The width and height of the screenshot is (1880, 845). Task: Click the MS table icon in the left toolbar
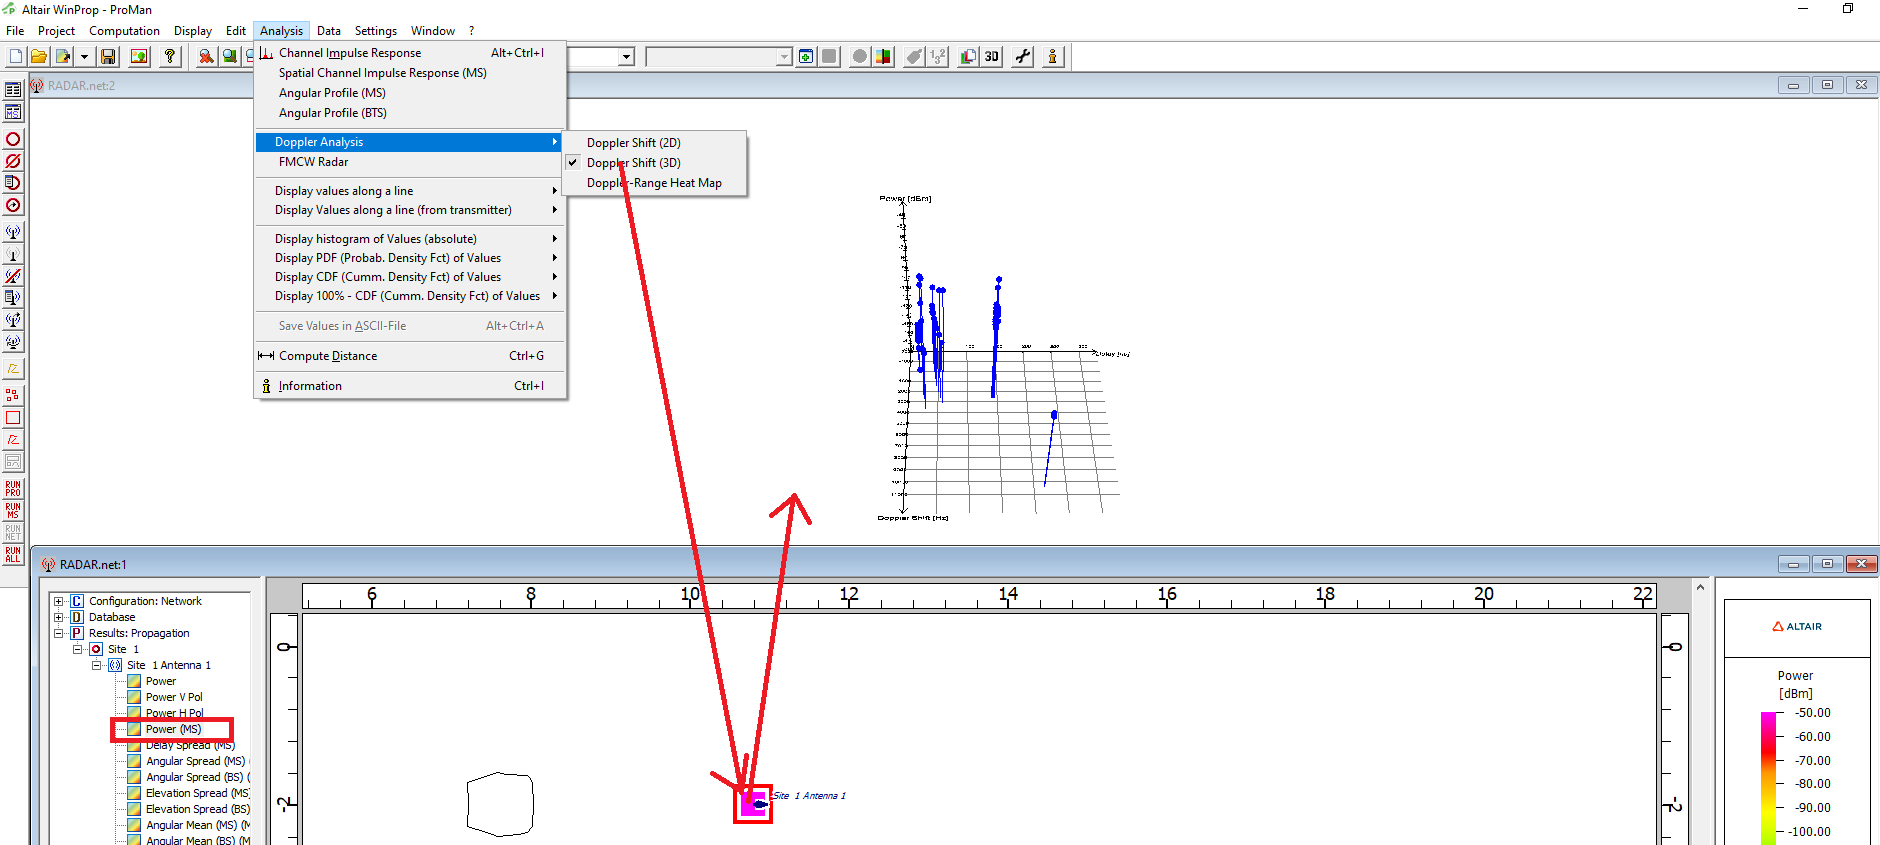pos(13,112)
